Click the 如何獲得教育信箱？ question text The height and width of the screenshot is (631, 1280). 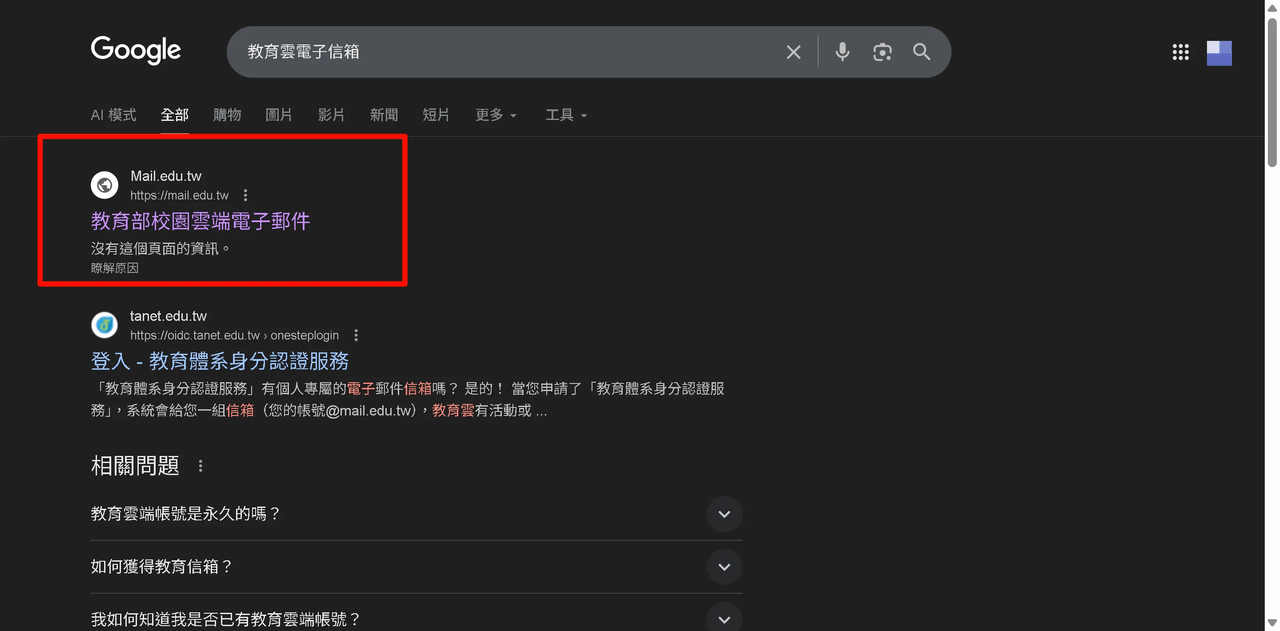(162, 567)
